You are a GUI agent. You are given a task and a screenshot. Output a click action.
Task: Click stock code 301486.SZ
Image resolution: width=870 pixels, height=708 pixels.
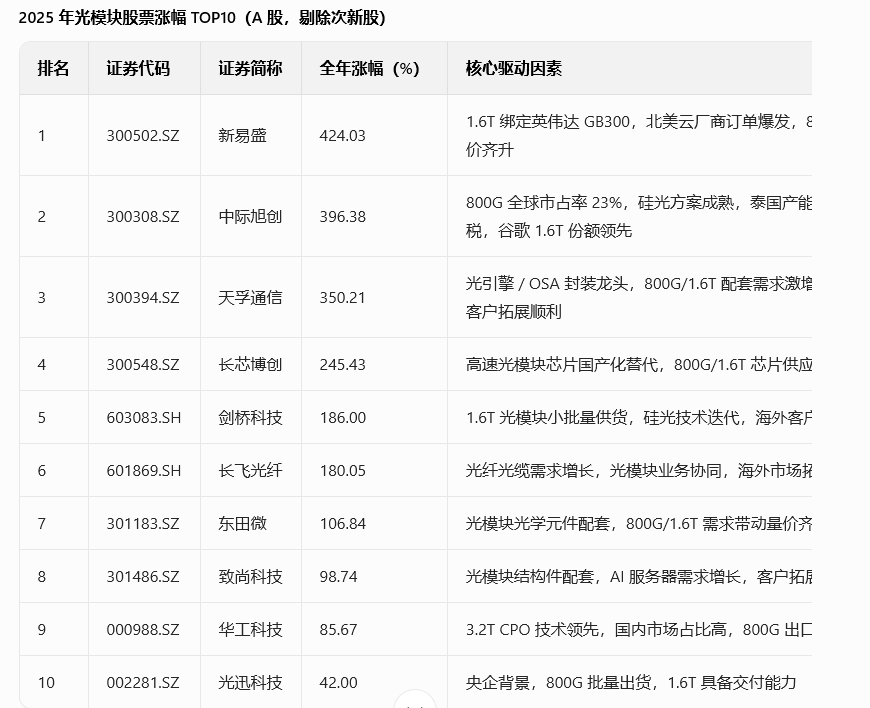click(x=143, y=576)
